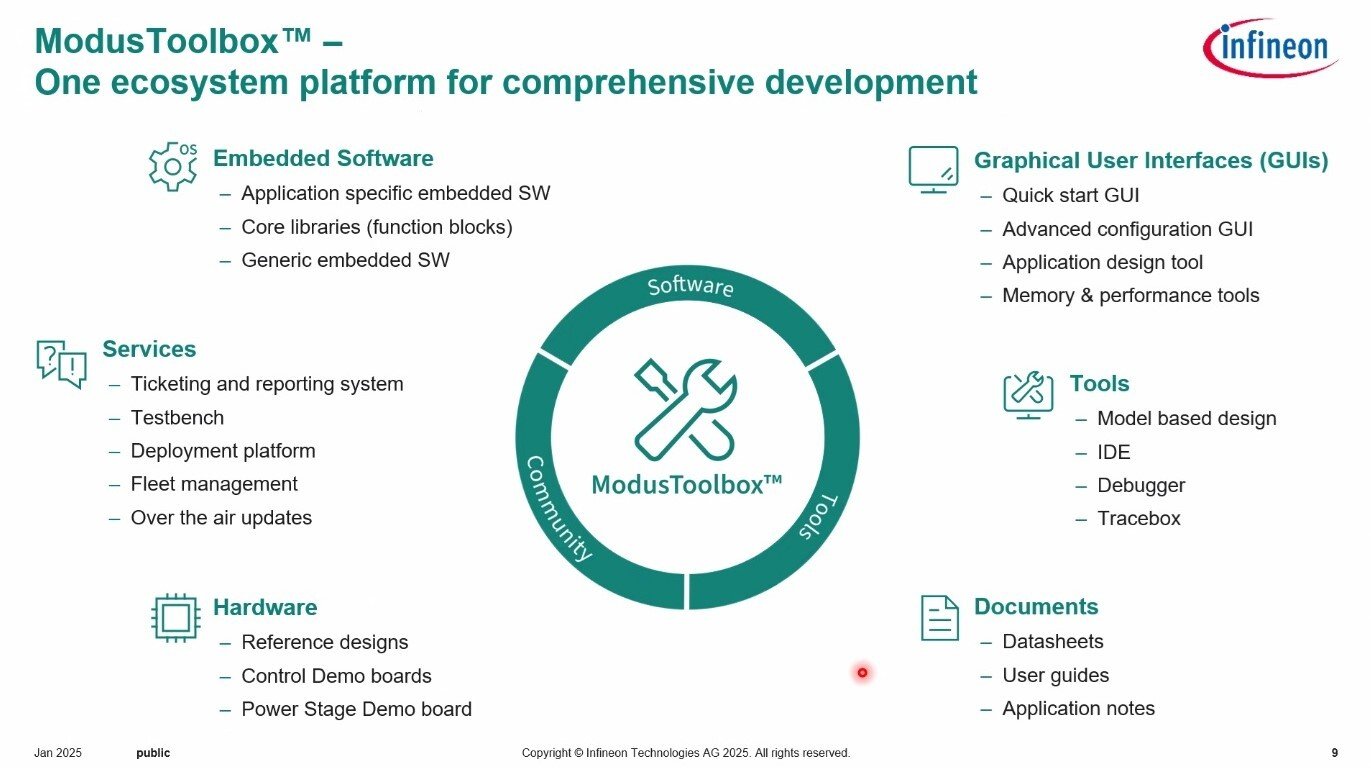
Task: Click the central wrench and screwdriver icon
Action: pos(686,409)
